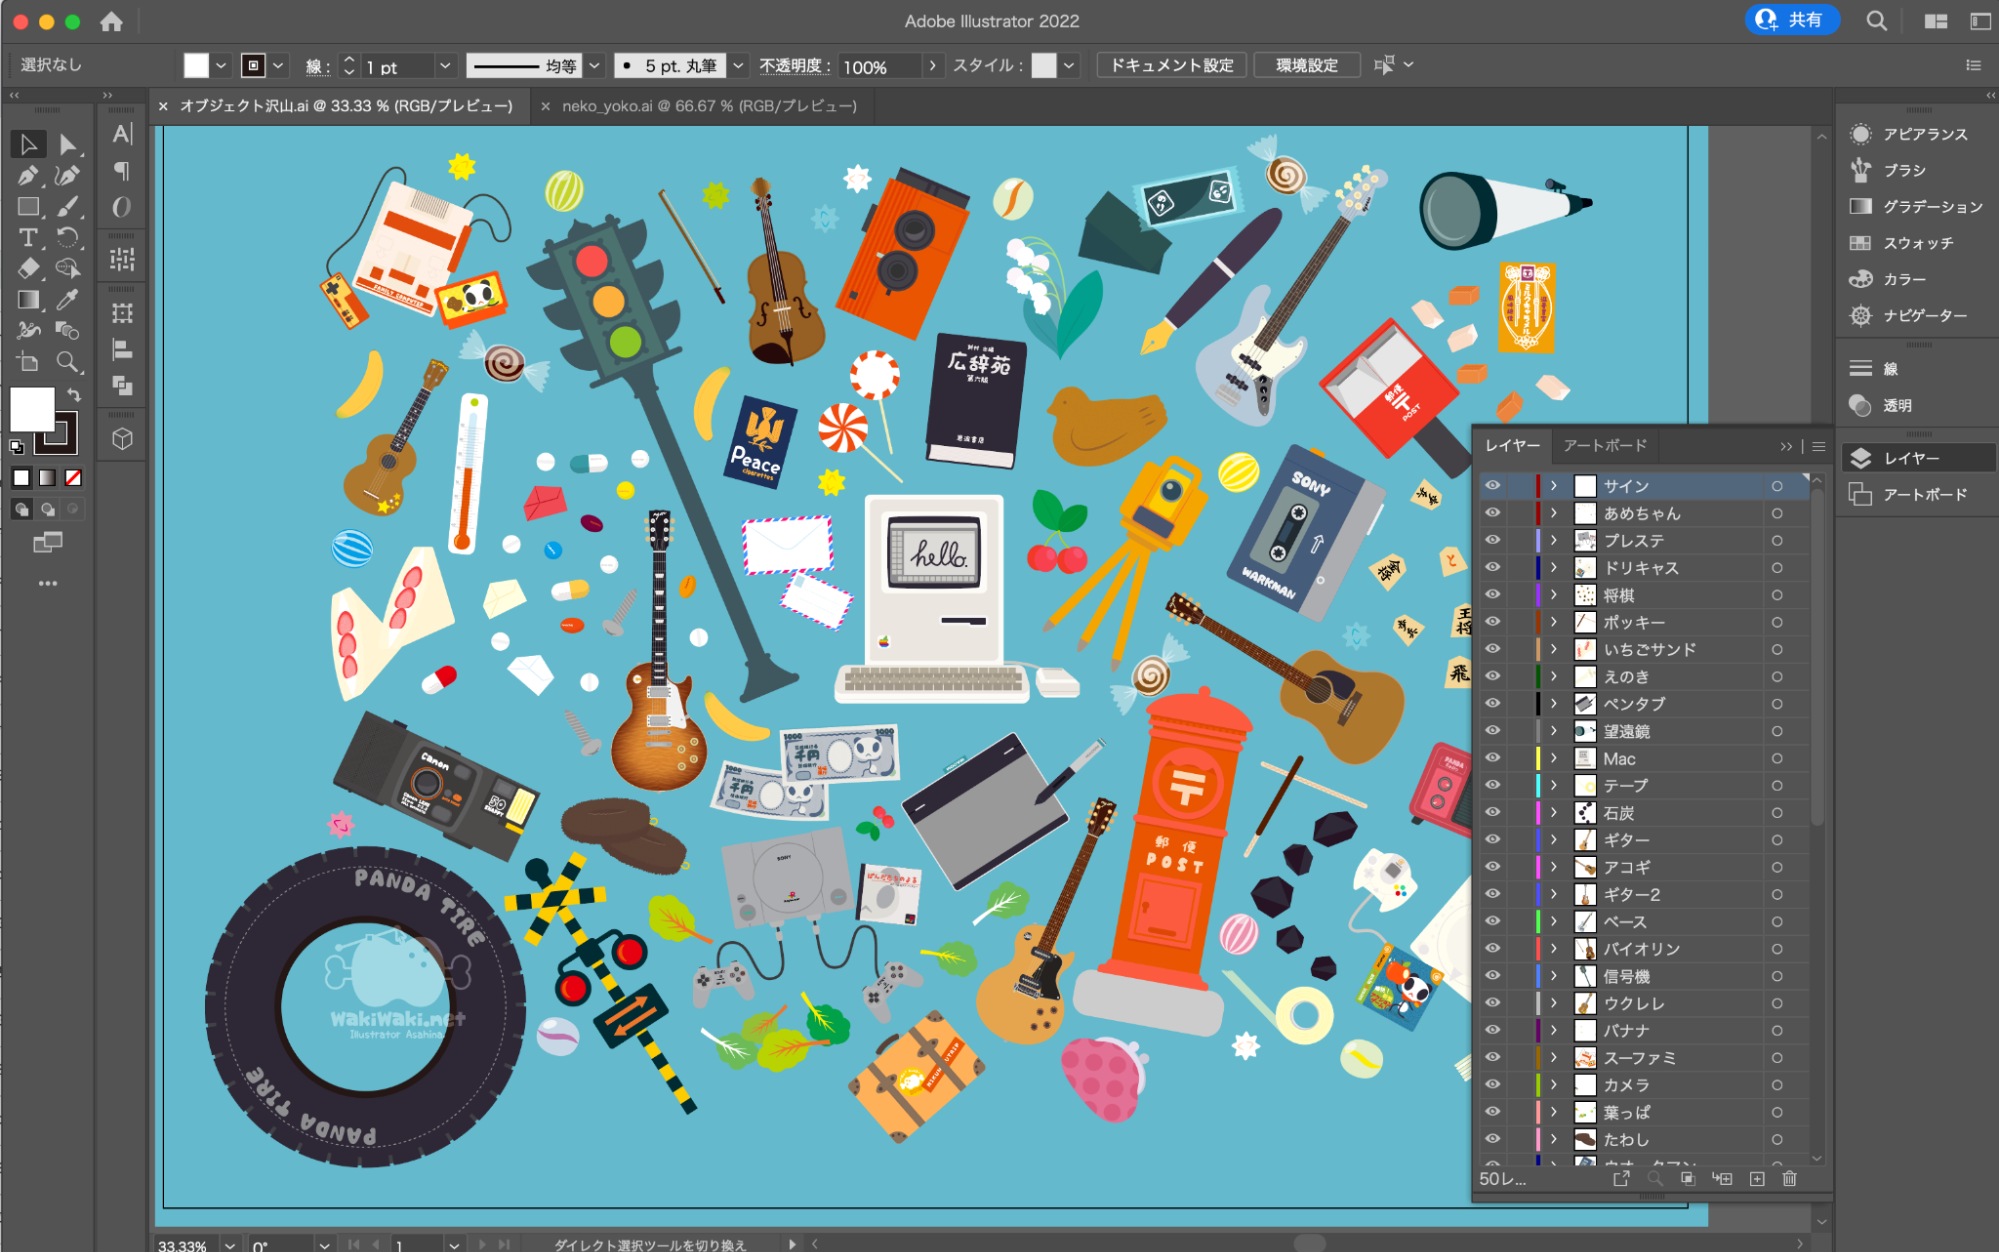
Task: Switch to the neko_yoko.ai document tab
Action: point(708,106)
